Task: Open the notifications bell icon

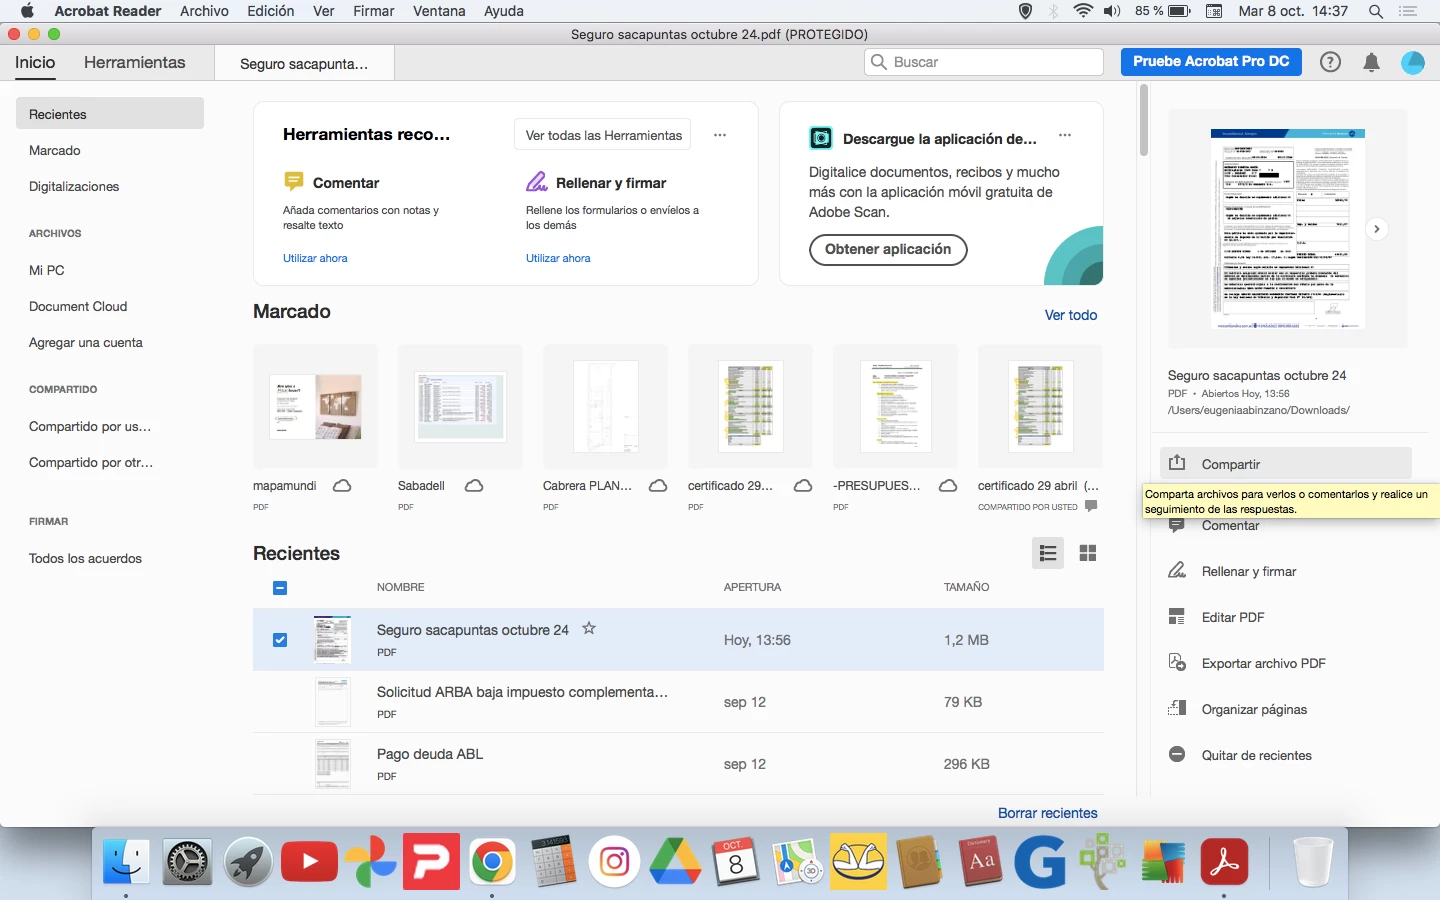Action: click(x=1372, y=62)
